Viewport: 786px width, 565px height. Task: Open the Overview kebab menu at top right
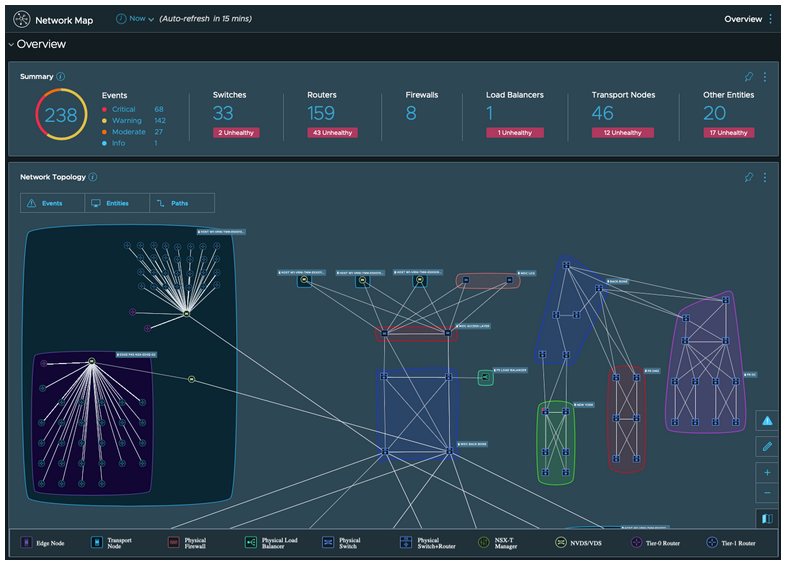pos(771,19)
